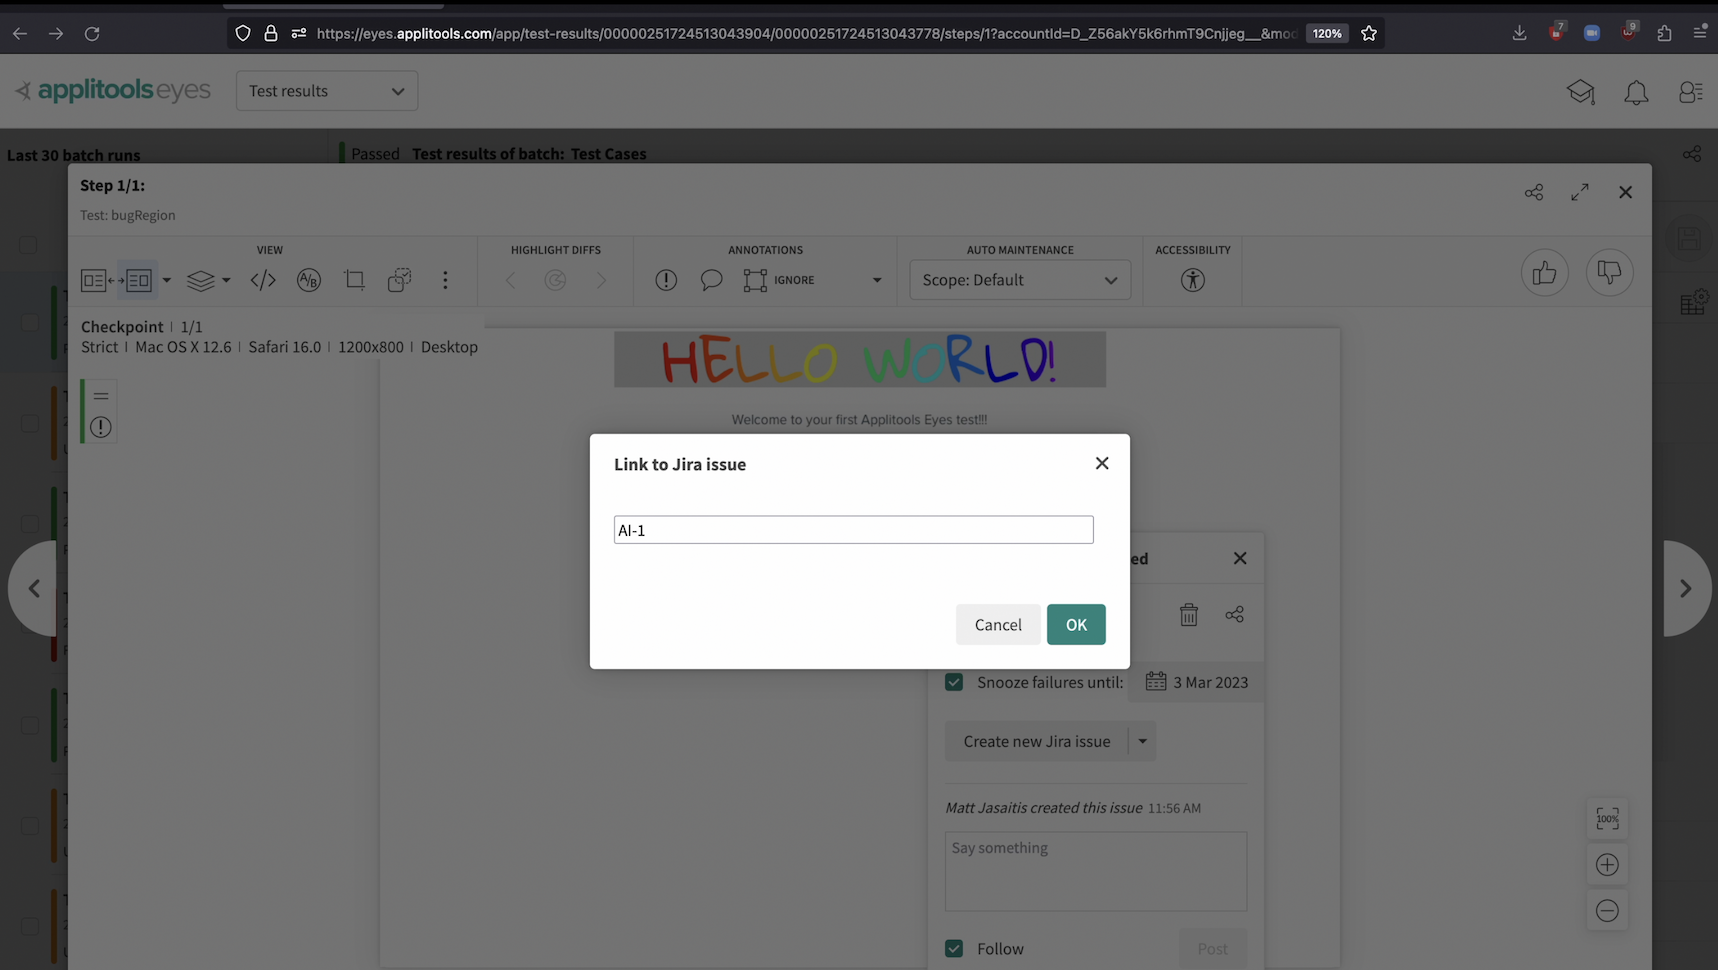The height and width of the screenshot is (970, 1718).
Task: Expand Create new Jira issue options arrow
Action: coord(1142,741)
